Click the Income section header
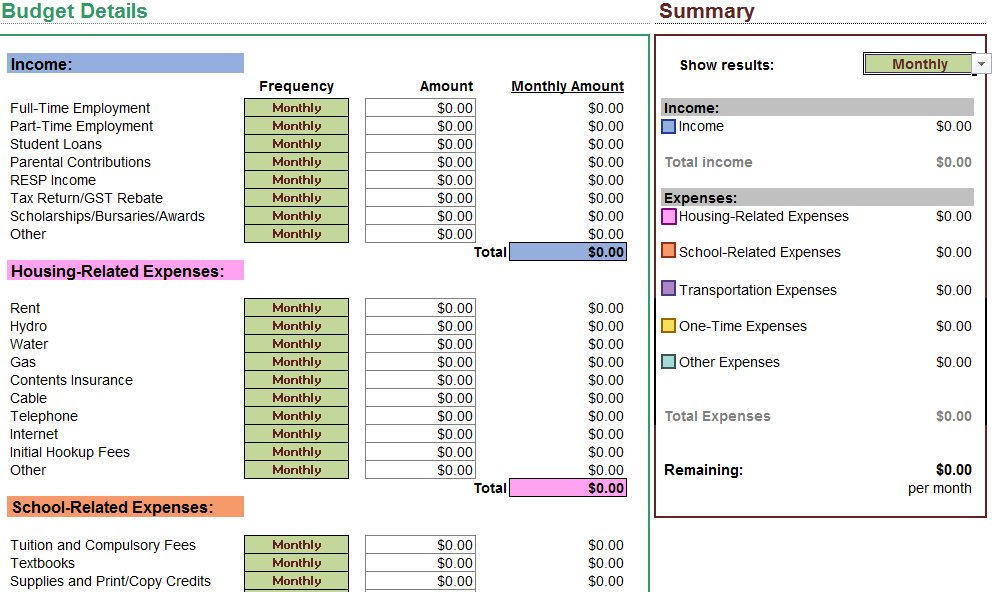 [126, 63]
